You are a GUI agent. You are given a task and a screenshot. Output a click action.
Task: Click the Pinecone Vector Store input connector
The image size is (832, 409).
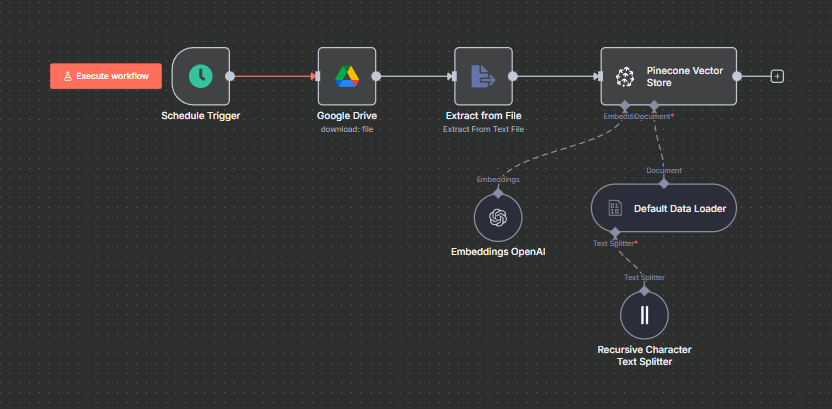pos(600,76)
